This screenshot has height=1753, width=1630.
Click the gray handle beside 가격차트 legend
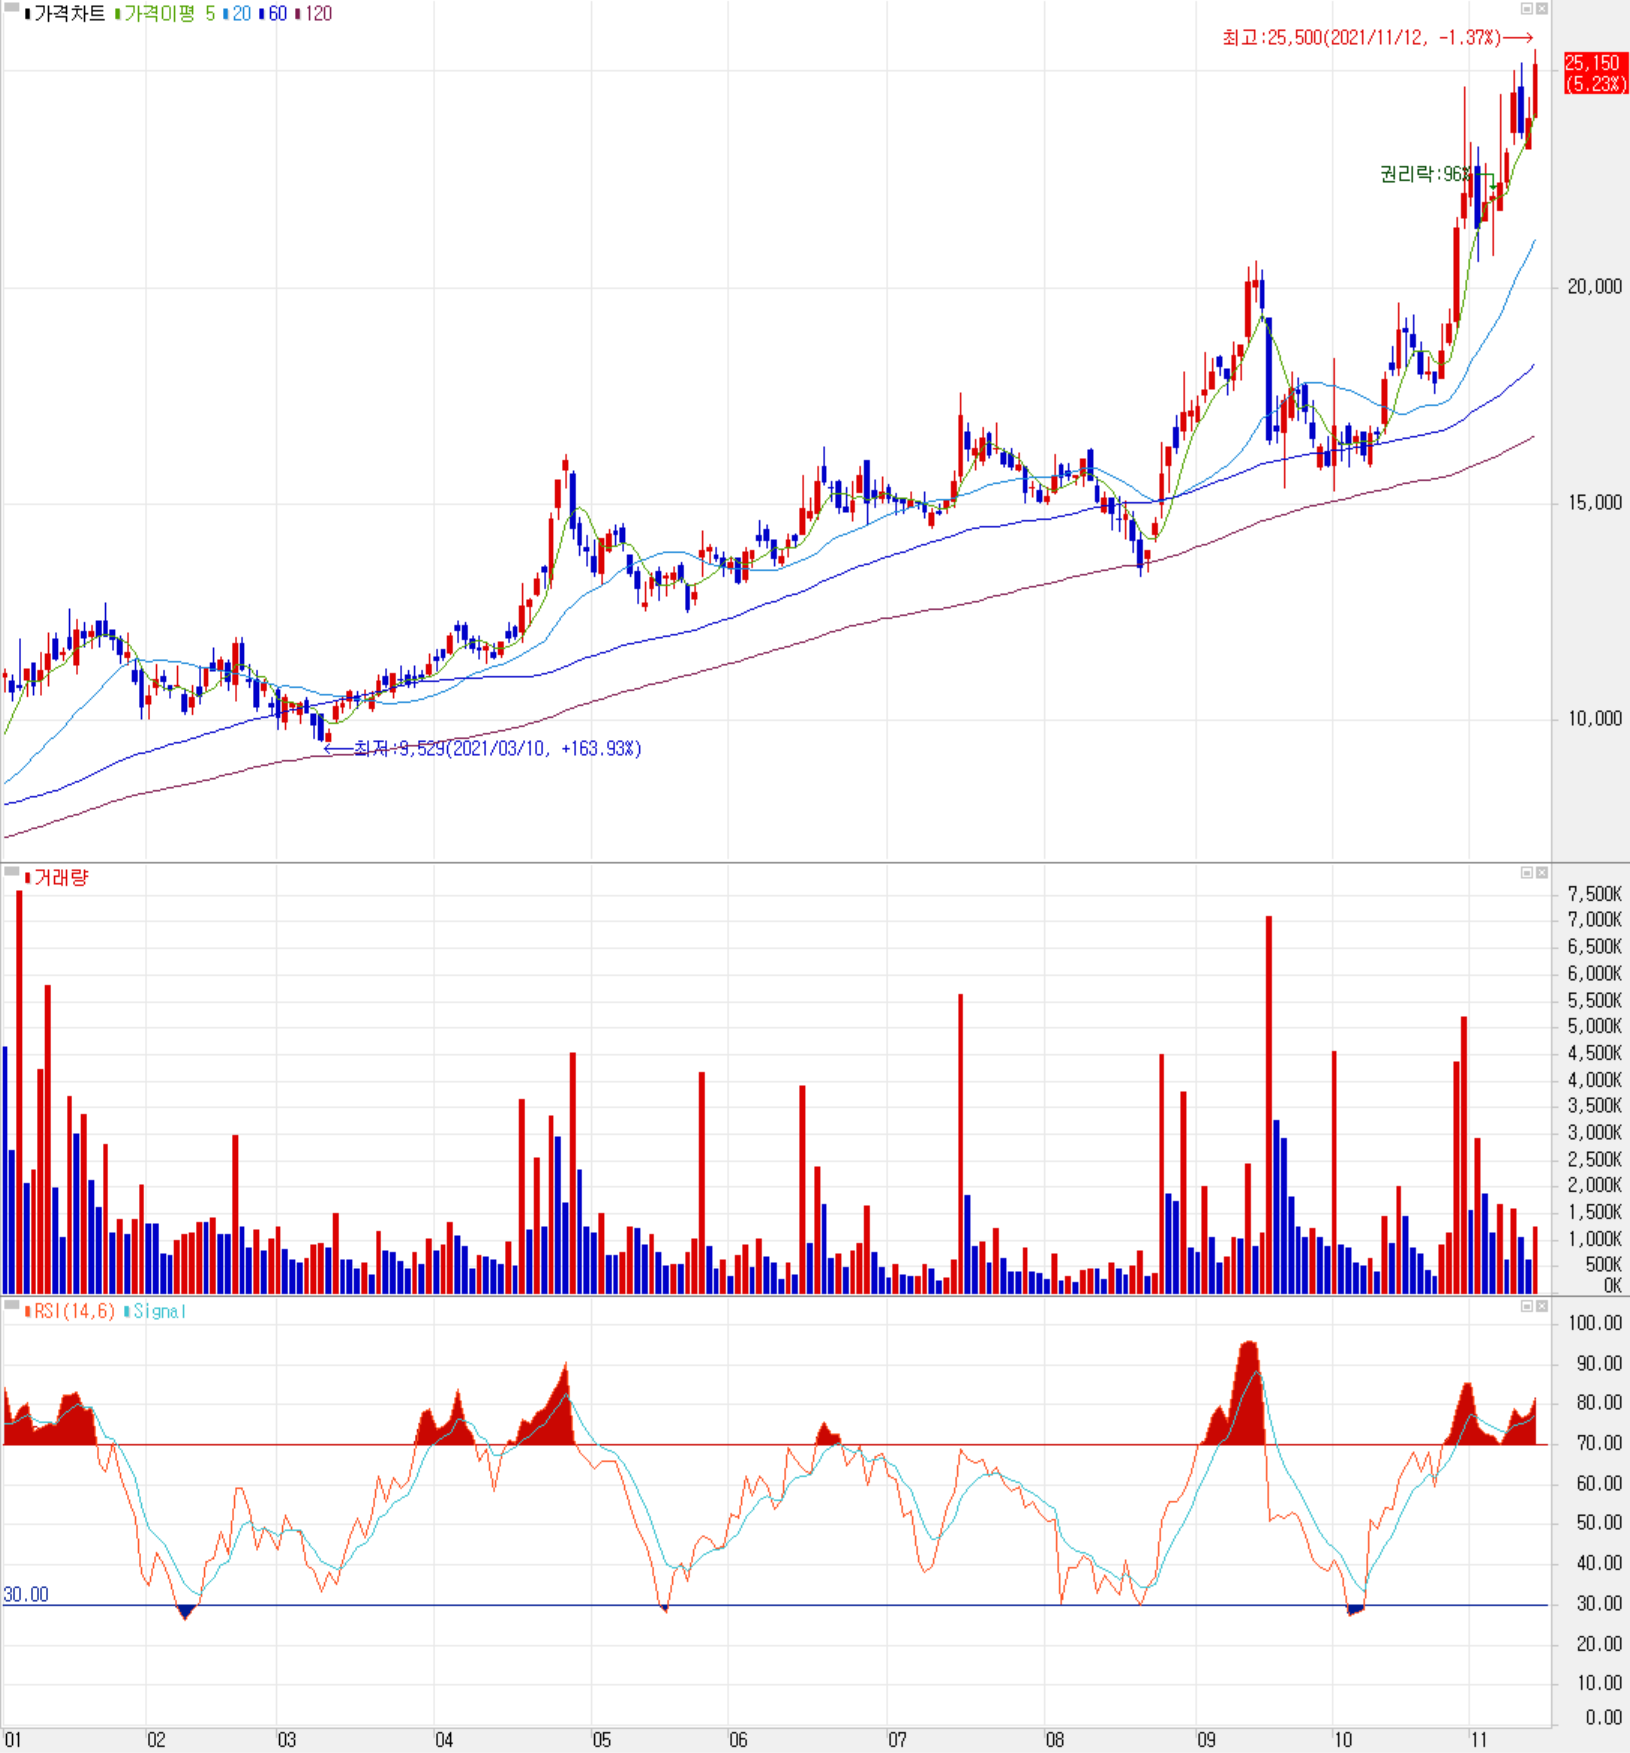(11, 9)
